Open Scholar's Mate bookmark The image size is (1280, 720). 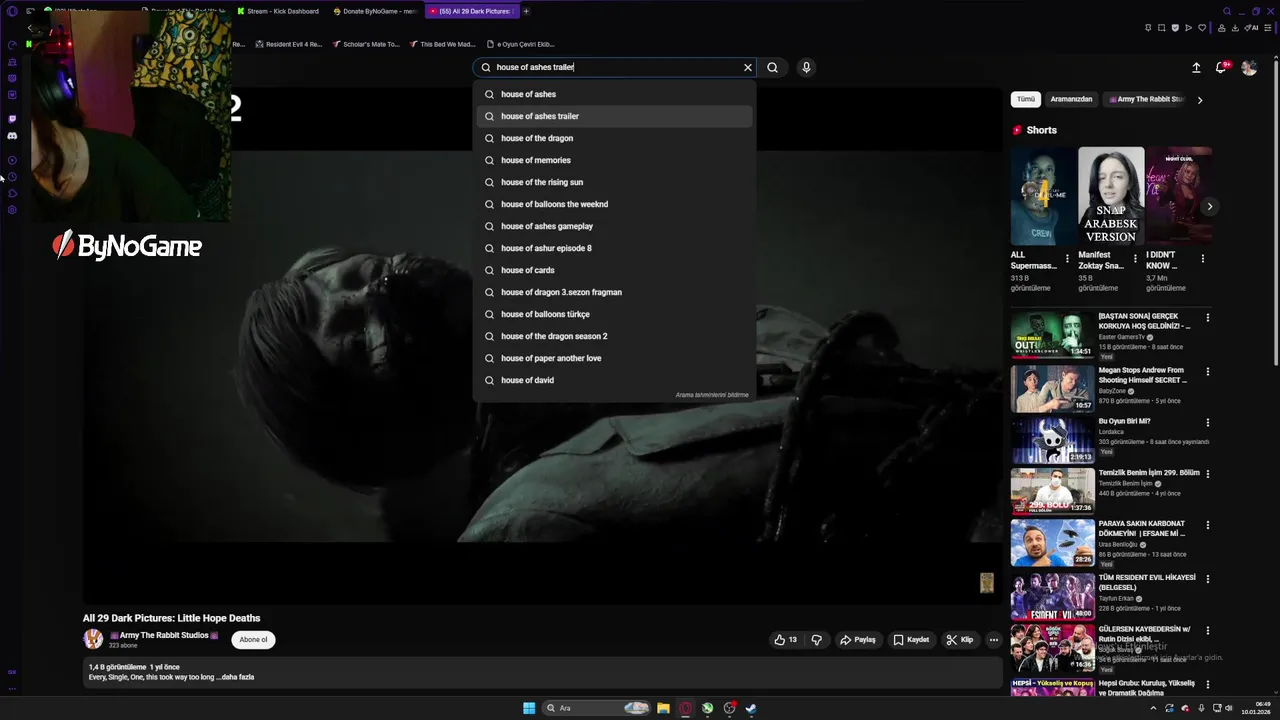(x=364, y=44)
